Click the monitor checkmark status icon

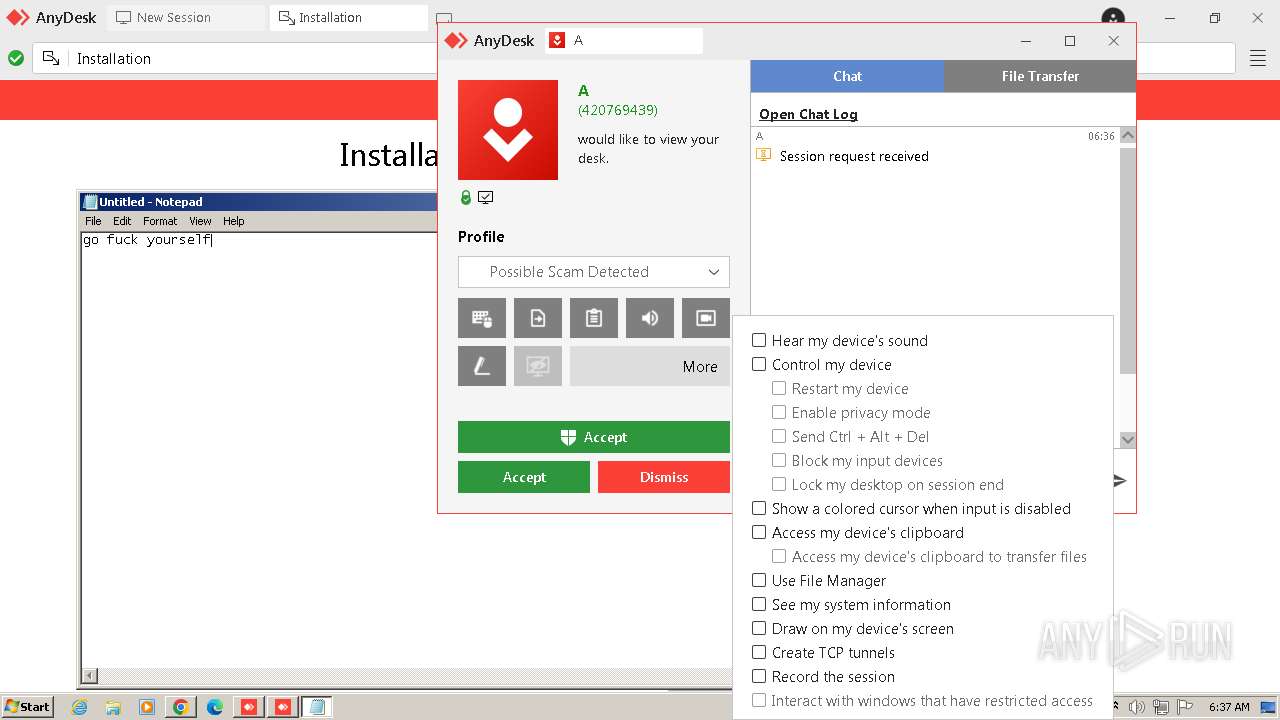[486, 197]
